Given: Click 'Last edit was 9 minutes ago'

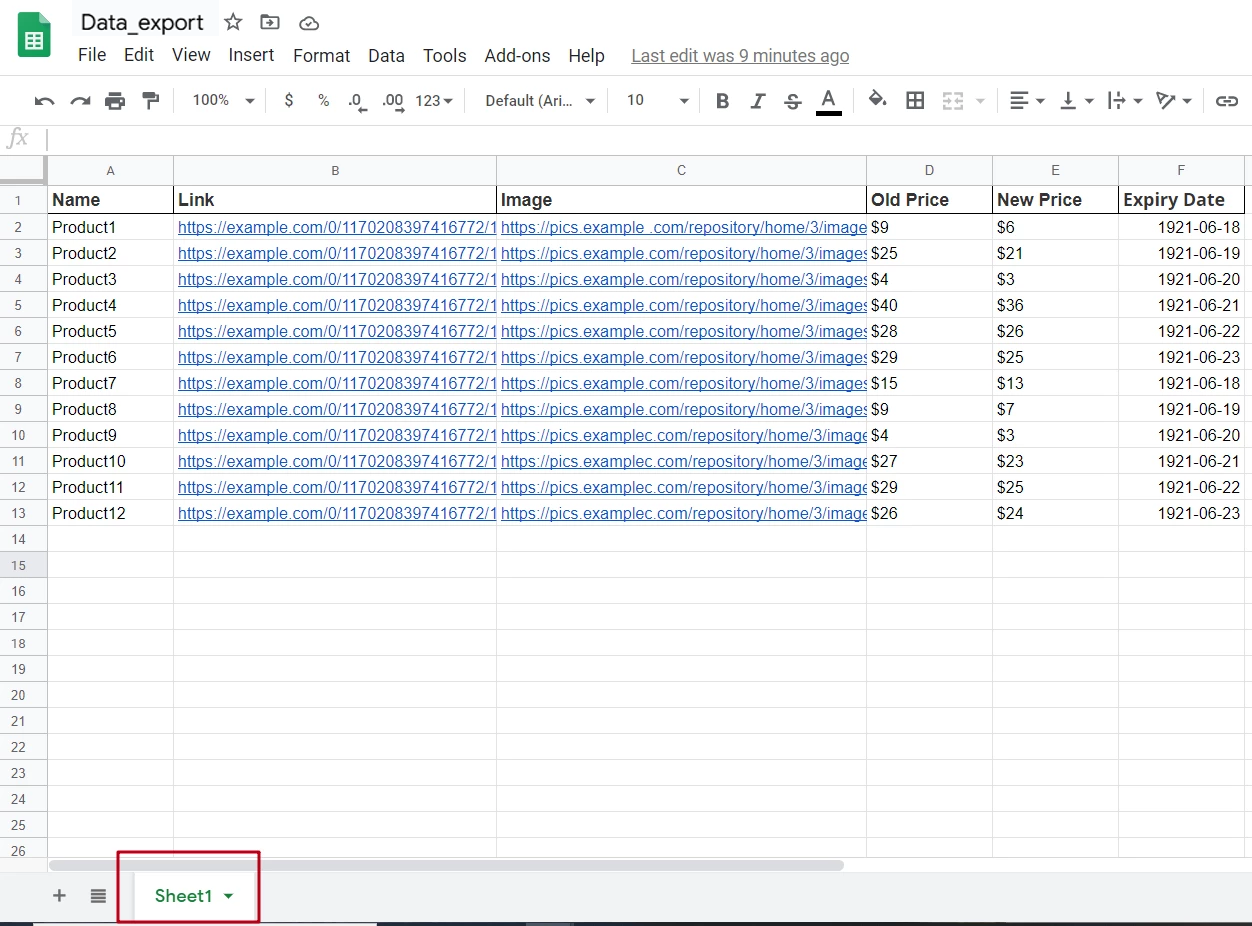Looking at the screenshot, I should [x=740, y=56].
